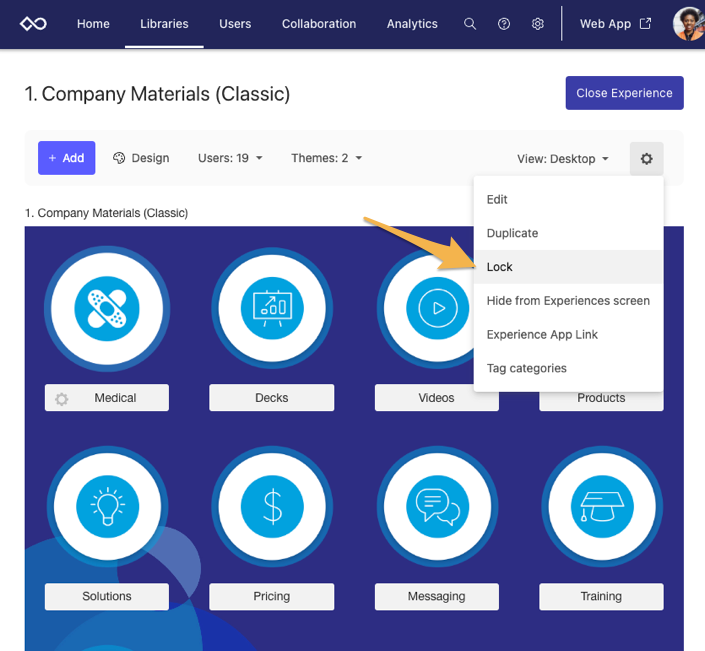Open the search magnifier icon
This screenshot has width=705, height=651.
pyautogui.click(x=470, y=24)
